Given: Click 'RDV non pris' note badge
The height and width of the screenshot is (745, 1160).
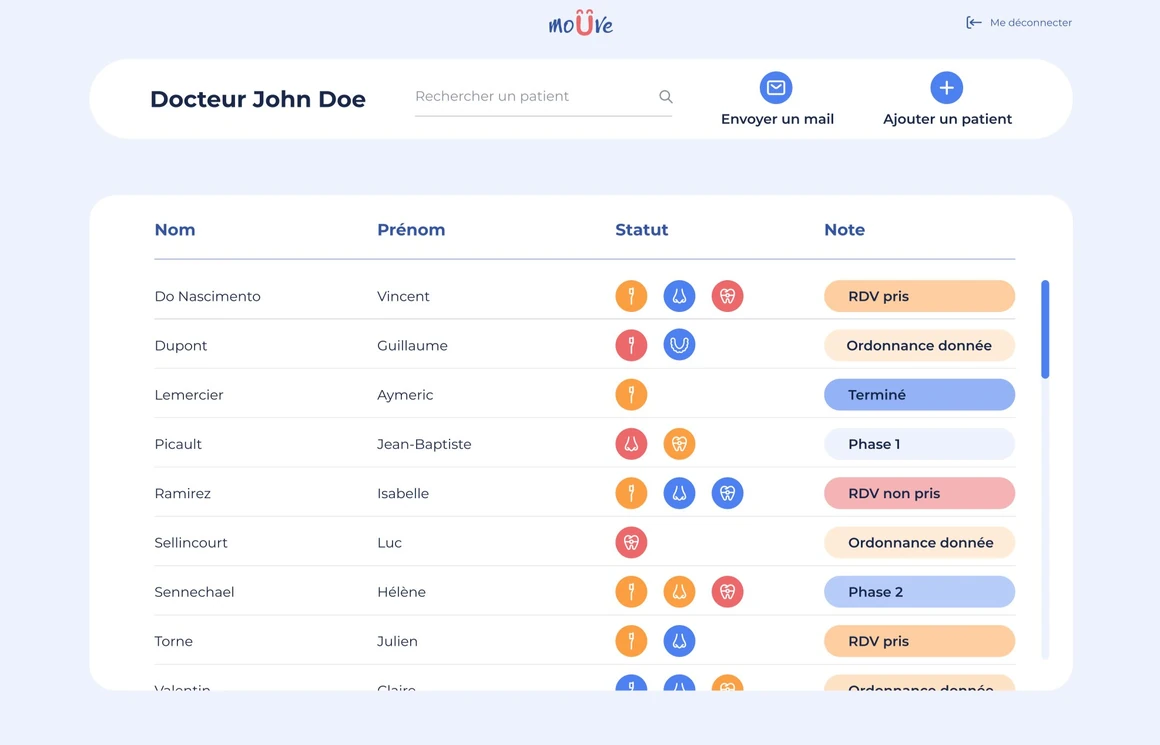Looking at the screenshot, I should [919, 493].
